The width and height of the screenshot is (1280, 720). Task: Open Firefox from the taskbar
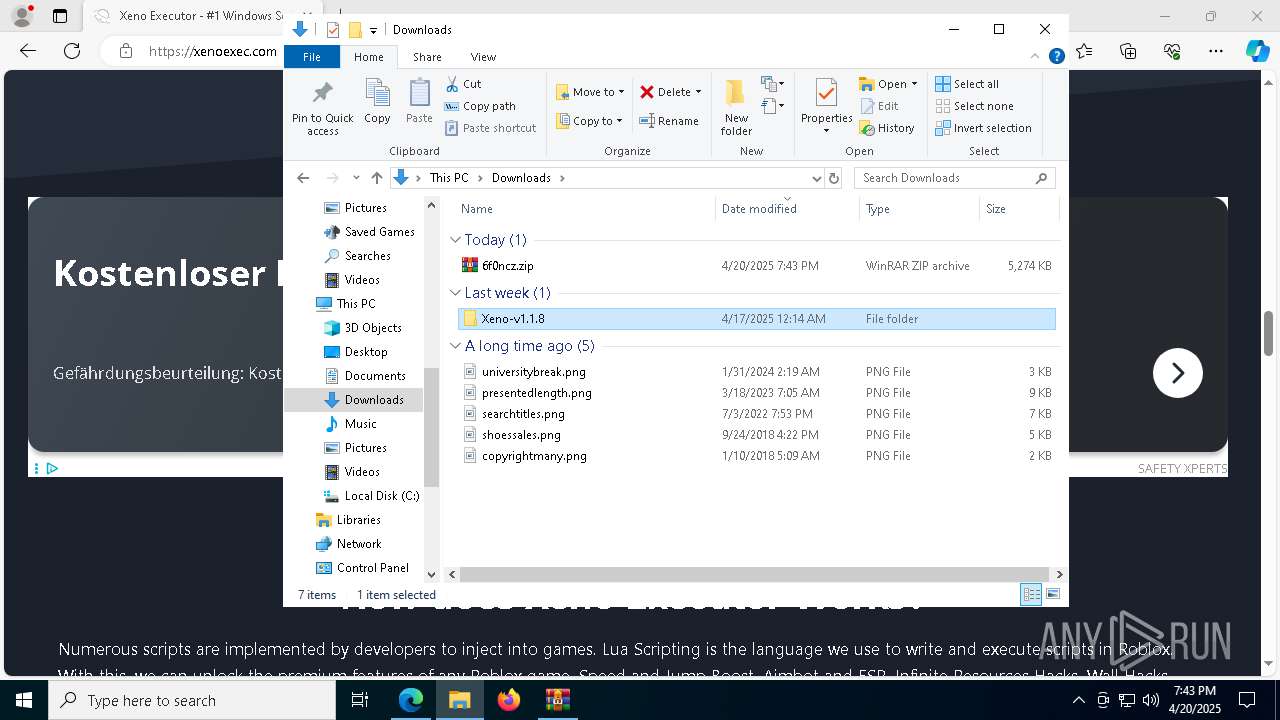509,700
